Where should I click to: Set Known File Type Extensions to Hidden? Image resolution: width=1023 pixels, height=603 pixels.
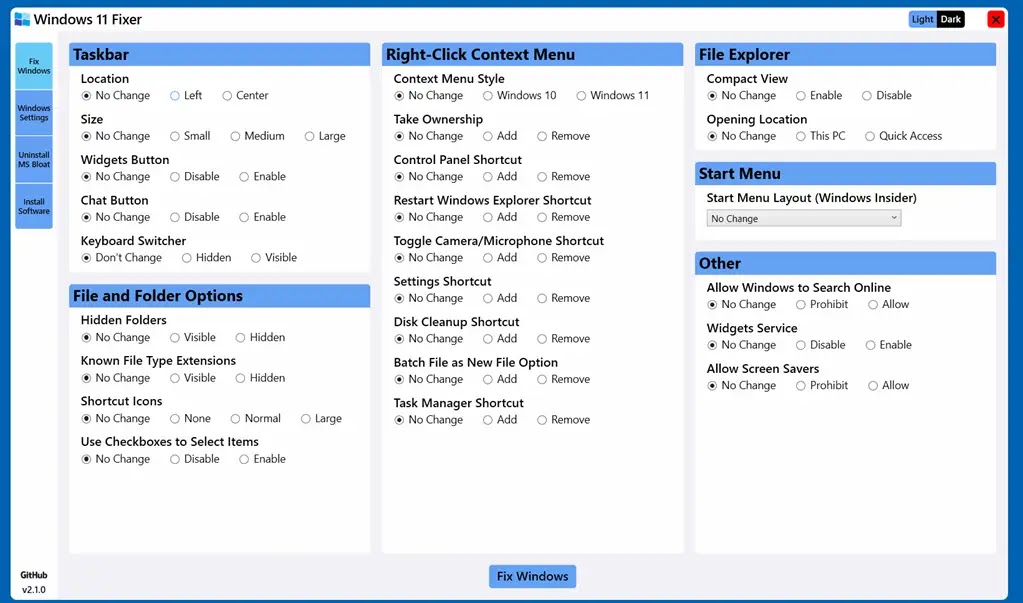(260, 378)
